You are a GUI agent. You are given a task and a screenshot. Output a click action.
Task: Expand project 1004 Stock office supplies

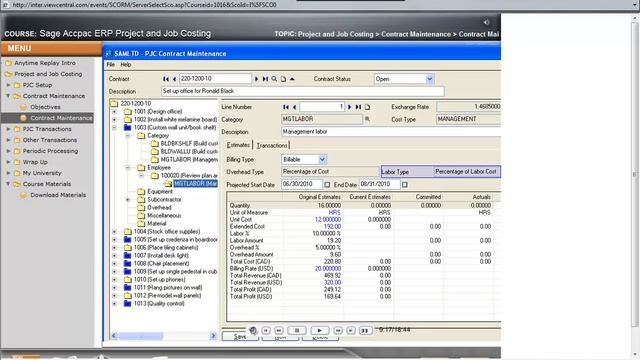click(x=114, y=231)
